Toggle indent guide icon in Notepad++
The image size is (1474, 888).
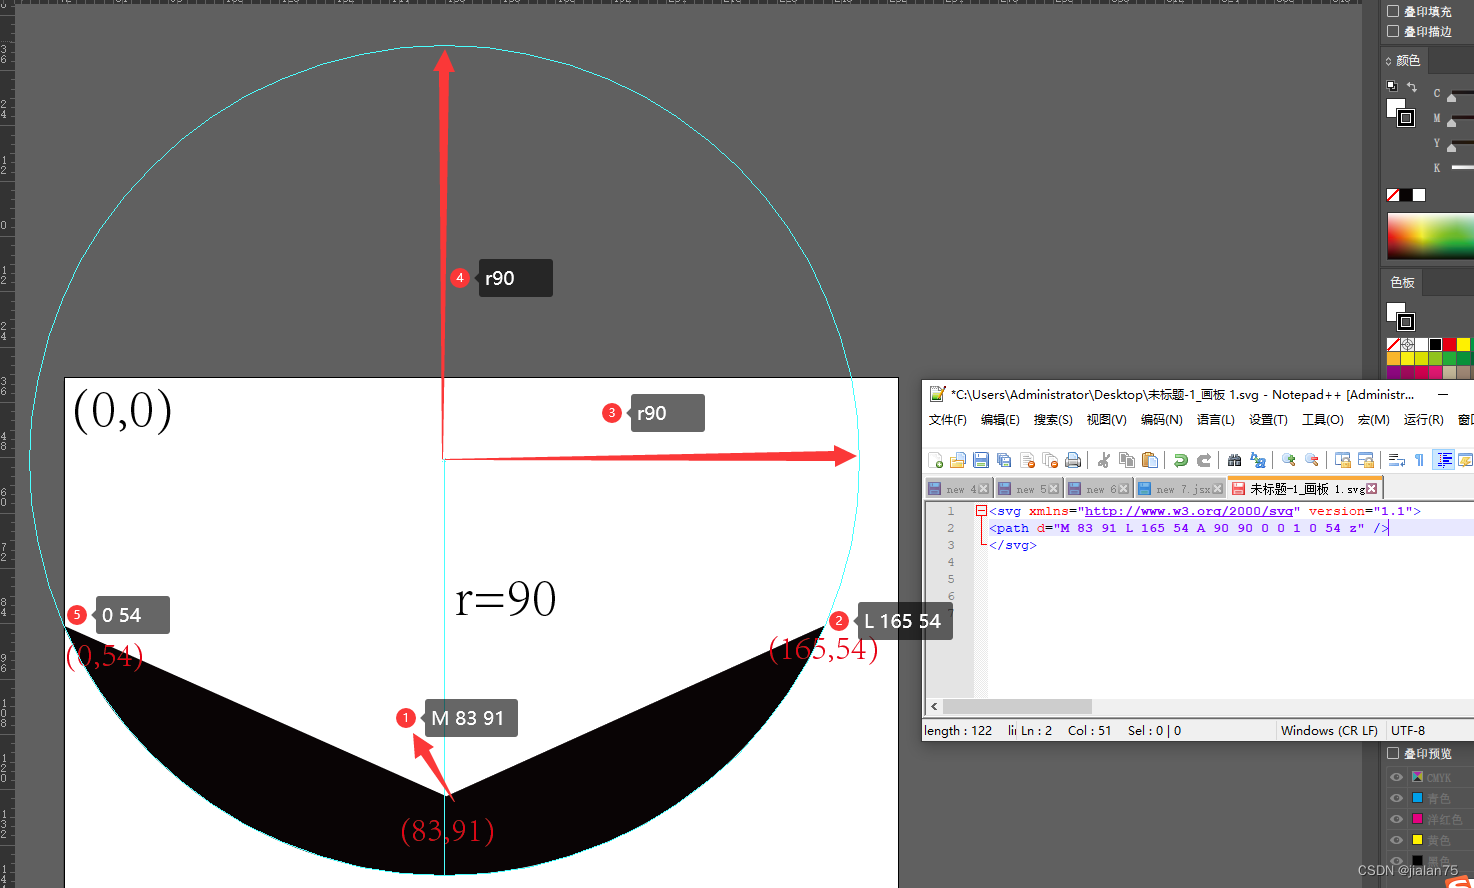(x=1444, y=460)
